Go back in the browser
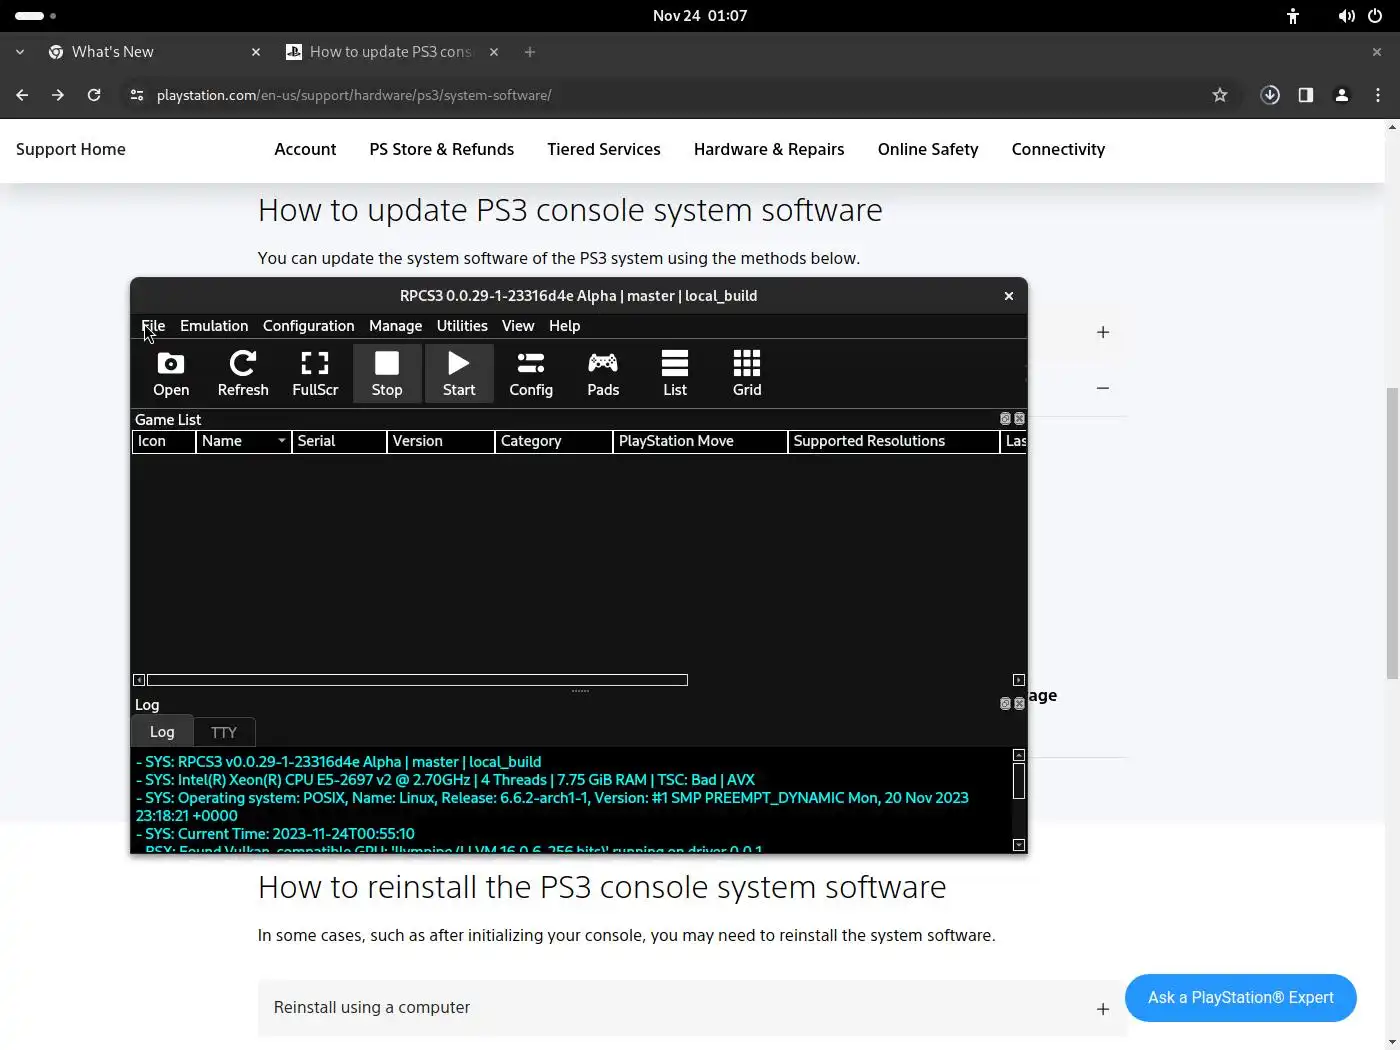This screenshot has width=1400, height=1050. click(22, 95)
